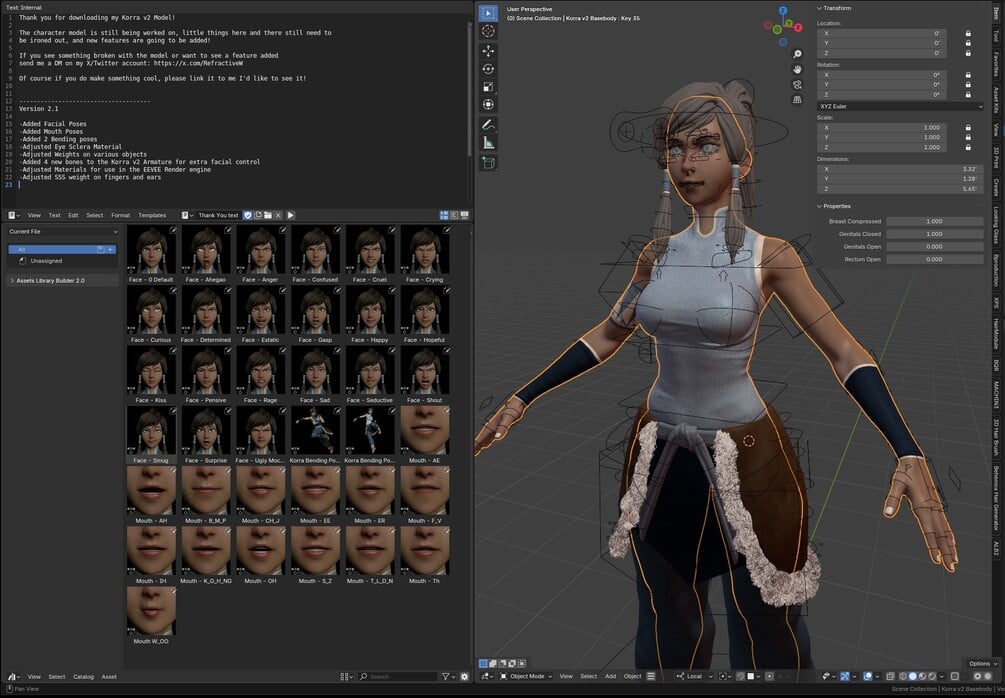Select solid shading mode icon
Screen dimensions: 1005x698
[913, 676]
